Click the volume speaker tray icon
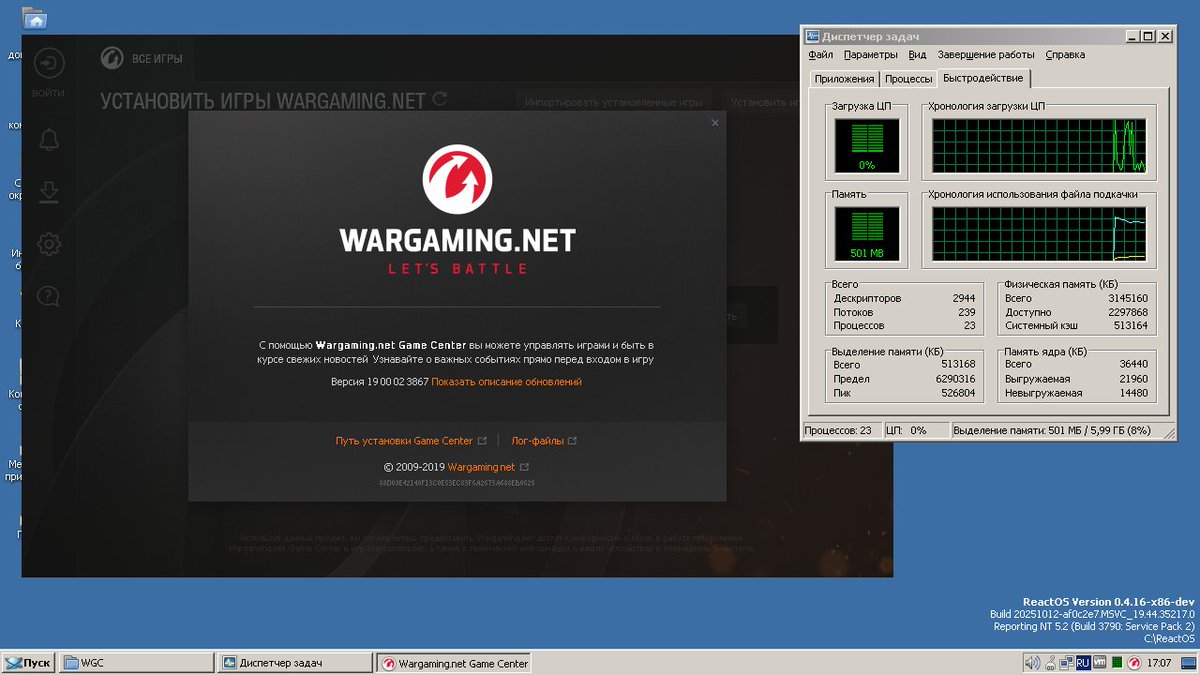Viewport: 1200px width, 675px height. coord(1033,662)
